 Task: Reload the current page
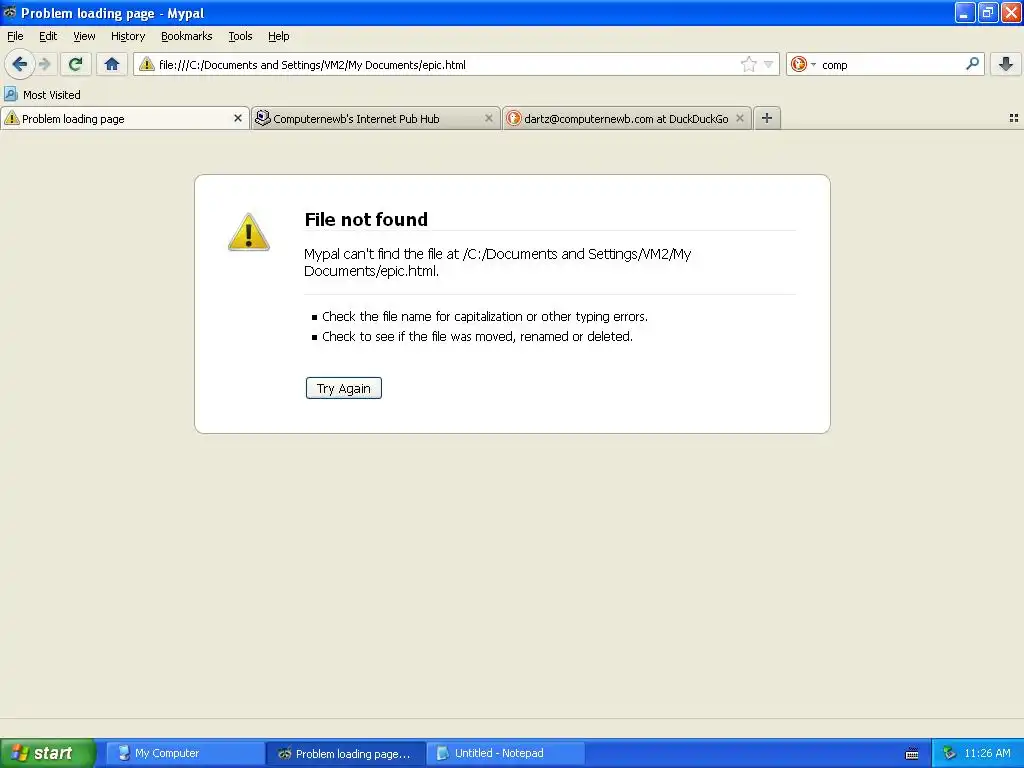coord(75,64)
